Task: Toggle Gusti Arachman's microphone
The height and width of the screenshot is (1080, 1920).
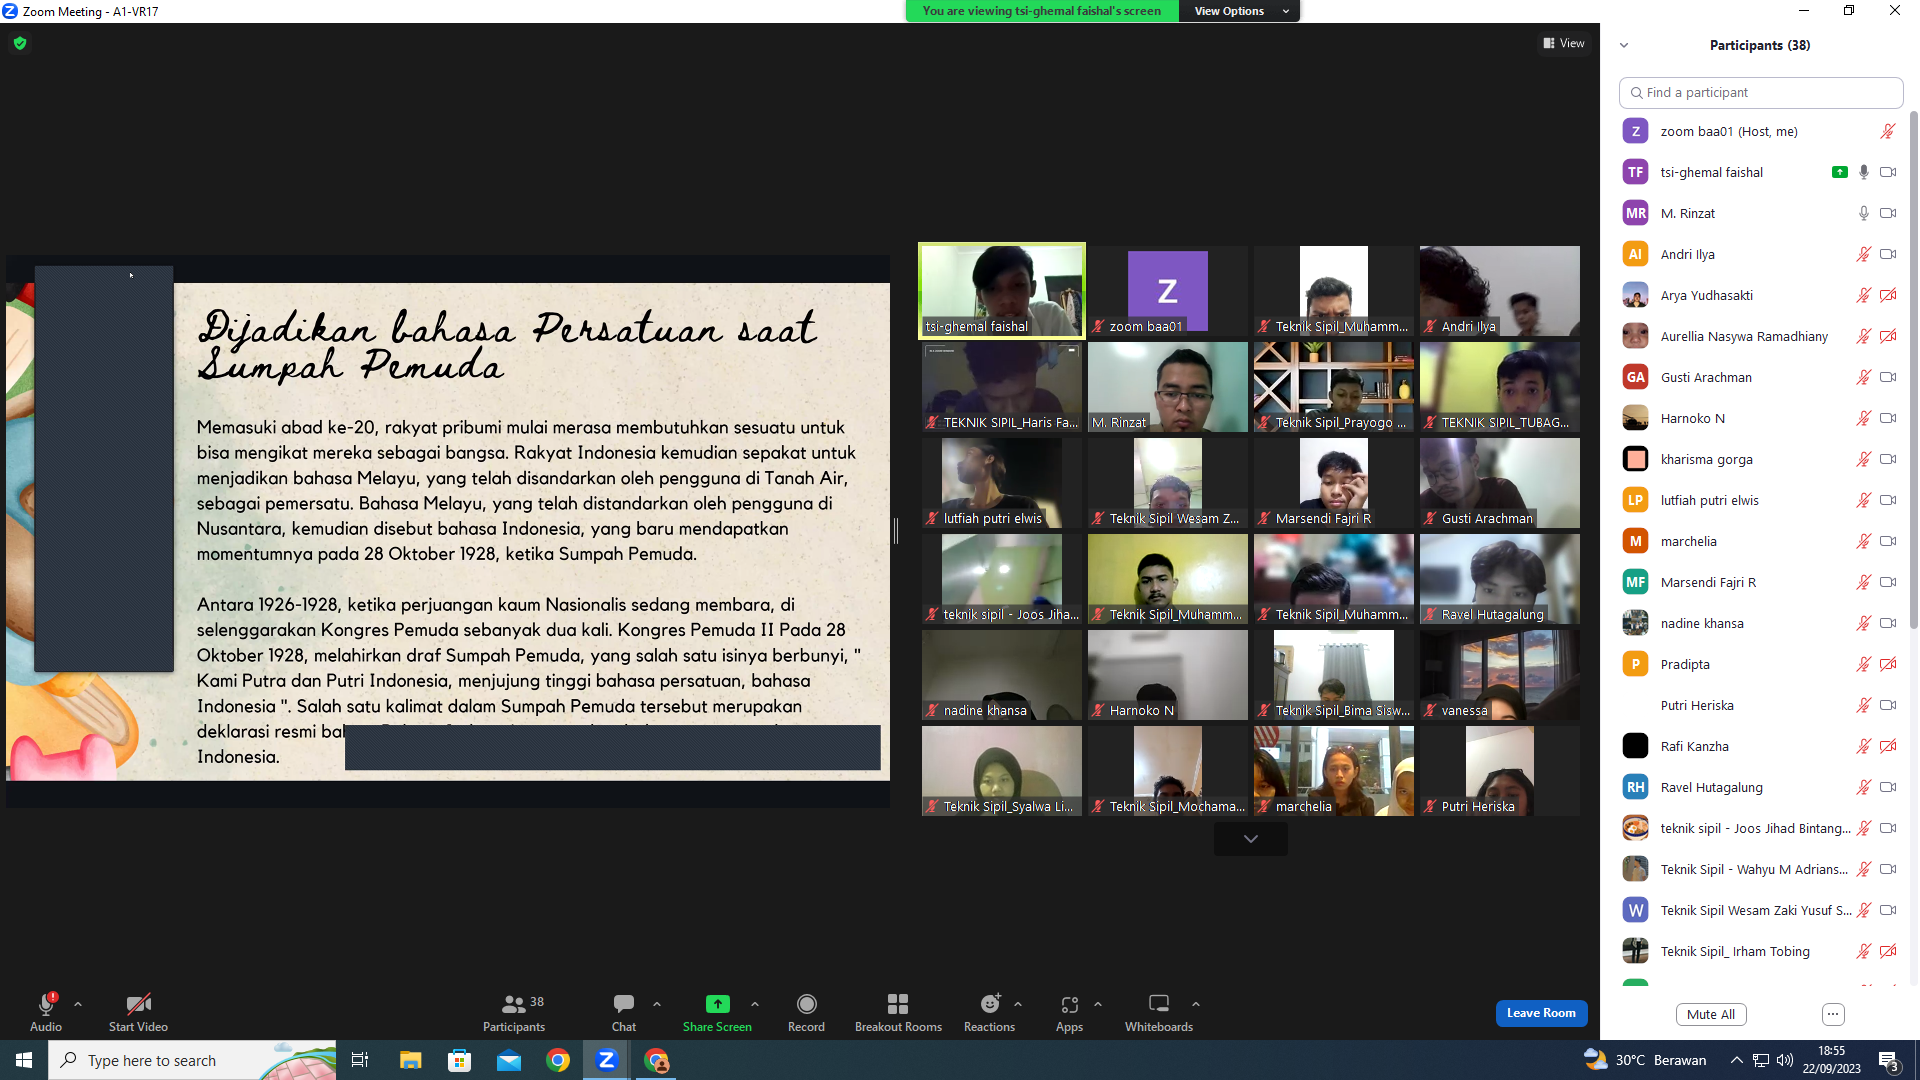Action: click(1863, 377)
